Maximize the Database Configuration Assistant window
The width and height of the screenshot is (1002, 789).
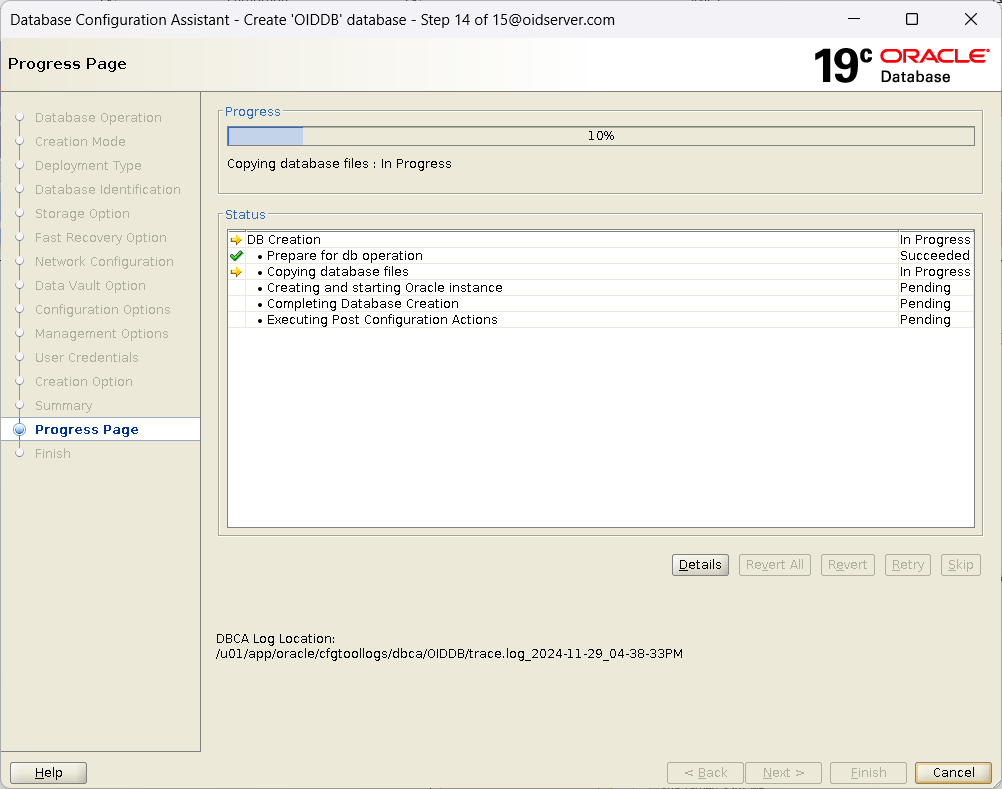click(x=911, y=19)
